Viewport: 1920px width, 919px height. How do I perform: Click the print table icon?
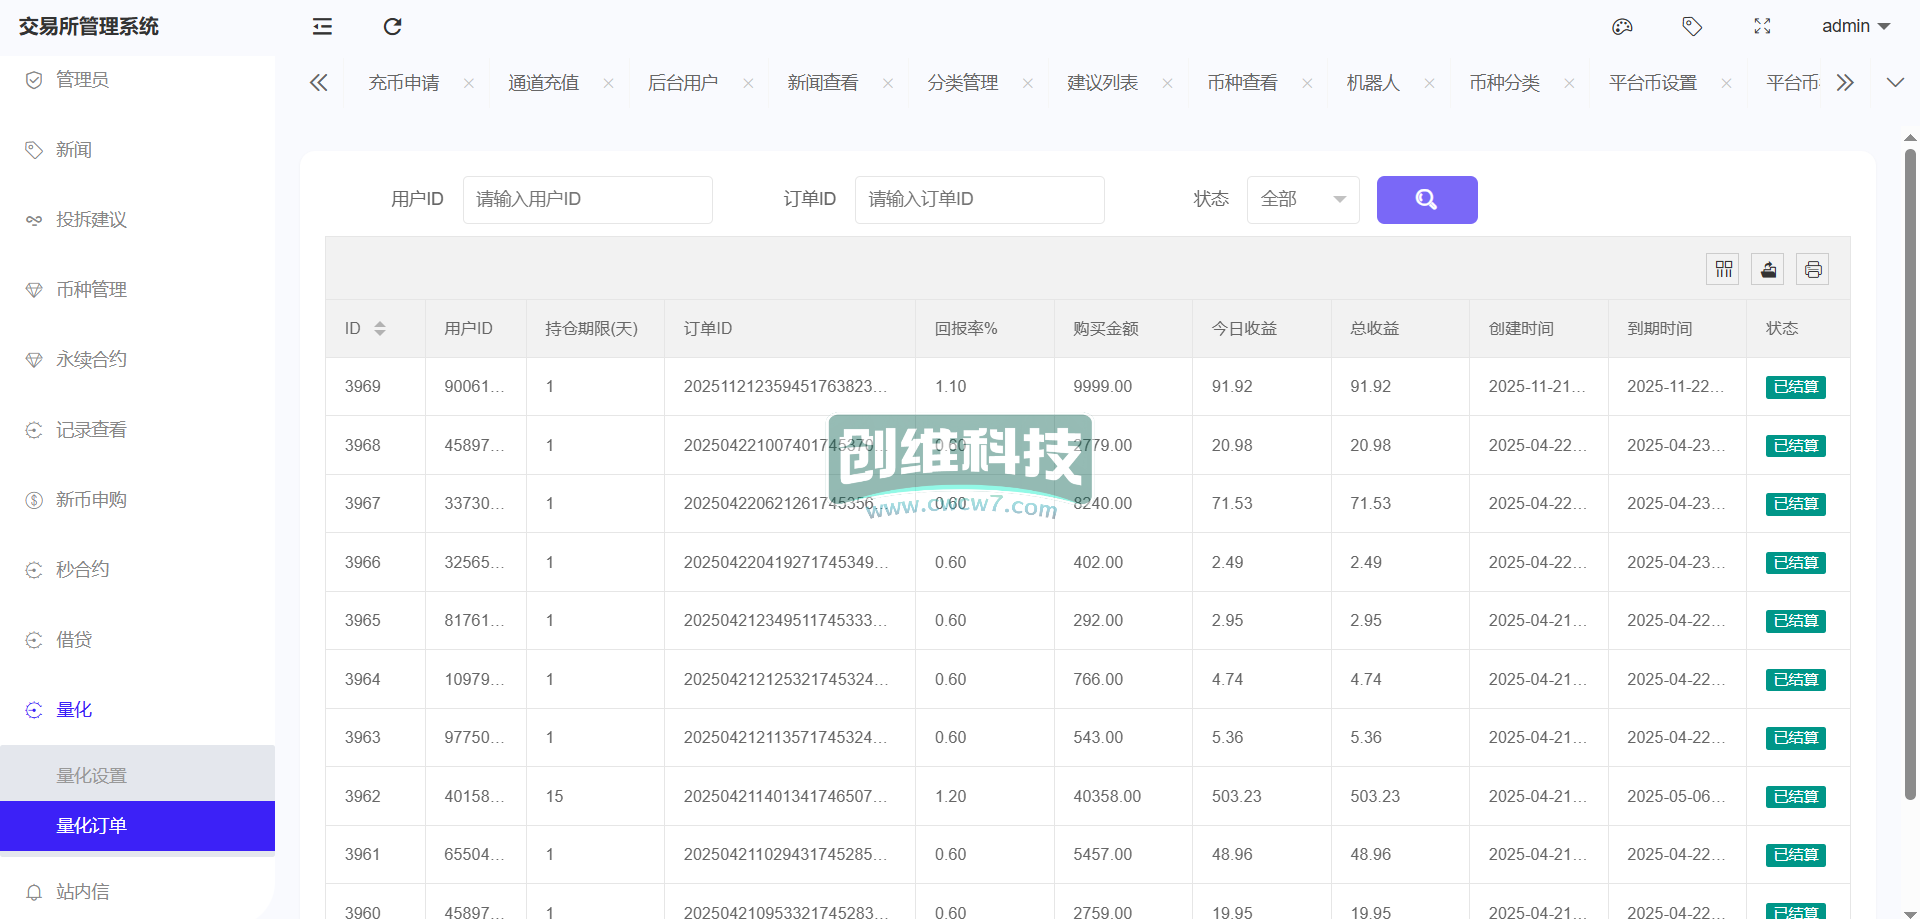(1813, 269)
